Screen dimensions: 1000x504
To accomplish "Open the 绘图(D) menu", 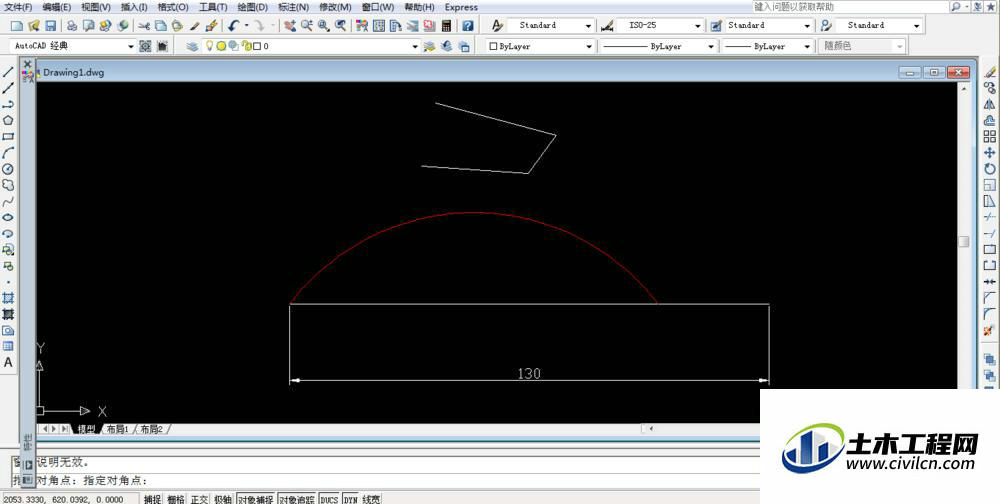I will point(253,7).
